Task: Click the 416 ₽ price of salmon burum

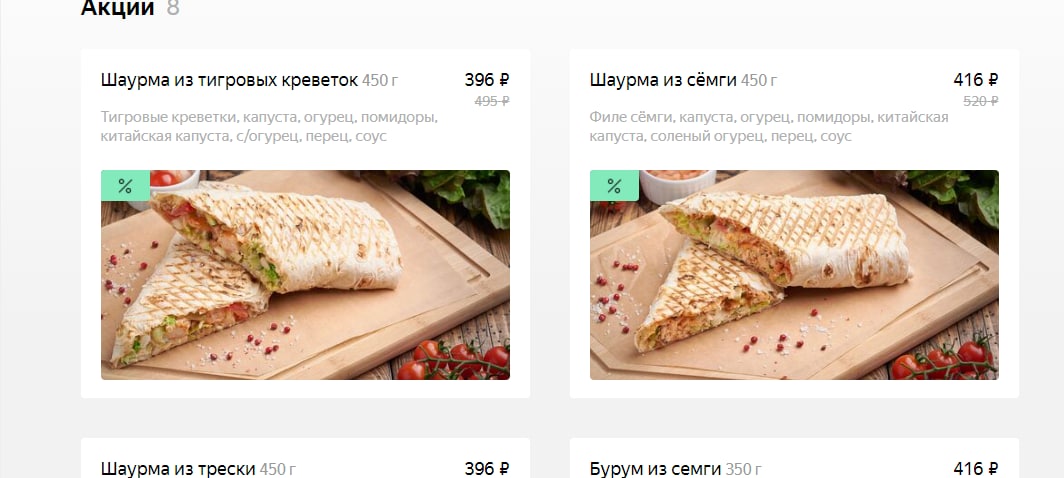Action: tap(976, 468)
